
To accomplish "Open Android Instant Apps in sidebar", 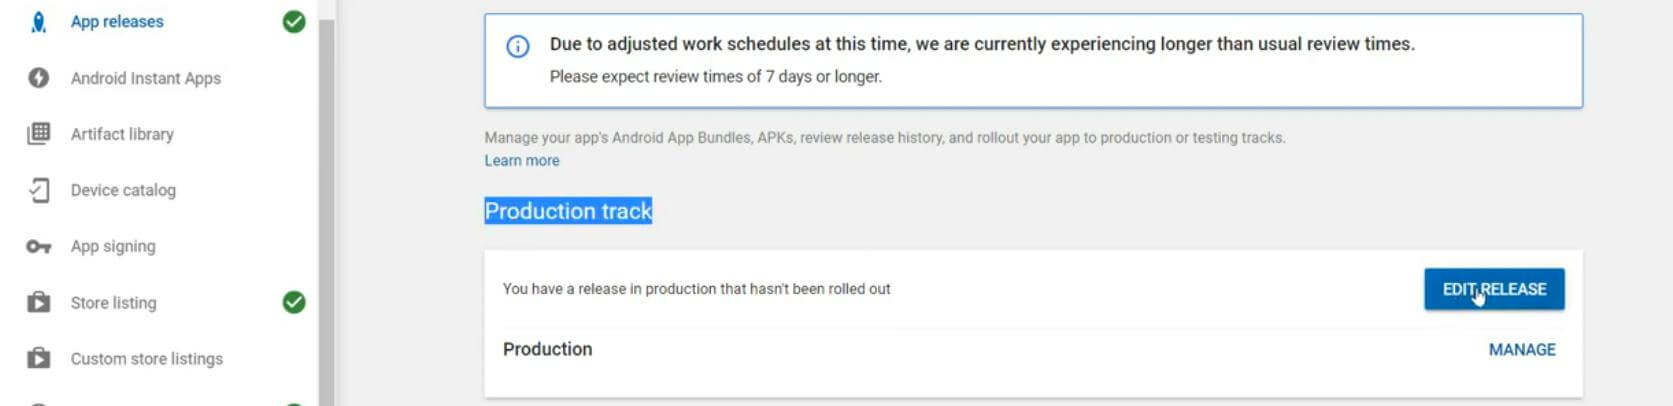I will click(x=146, y=78).
